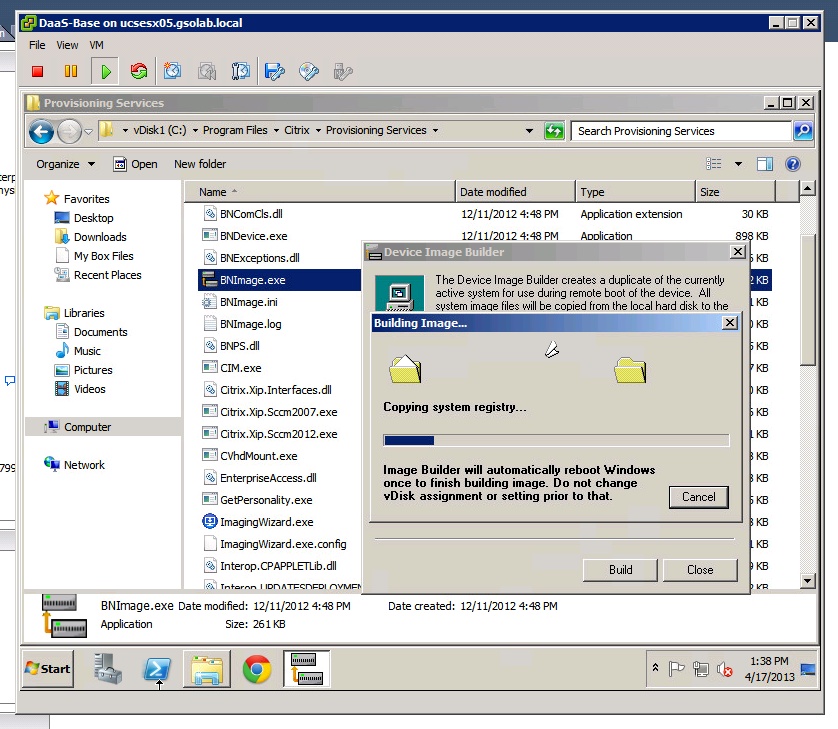
Task: Select Network in navigation pane
Action: (x=84, y=465)
